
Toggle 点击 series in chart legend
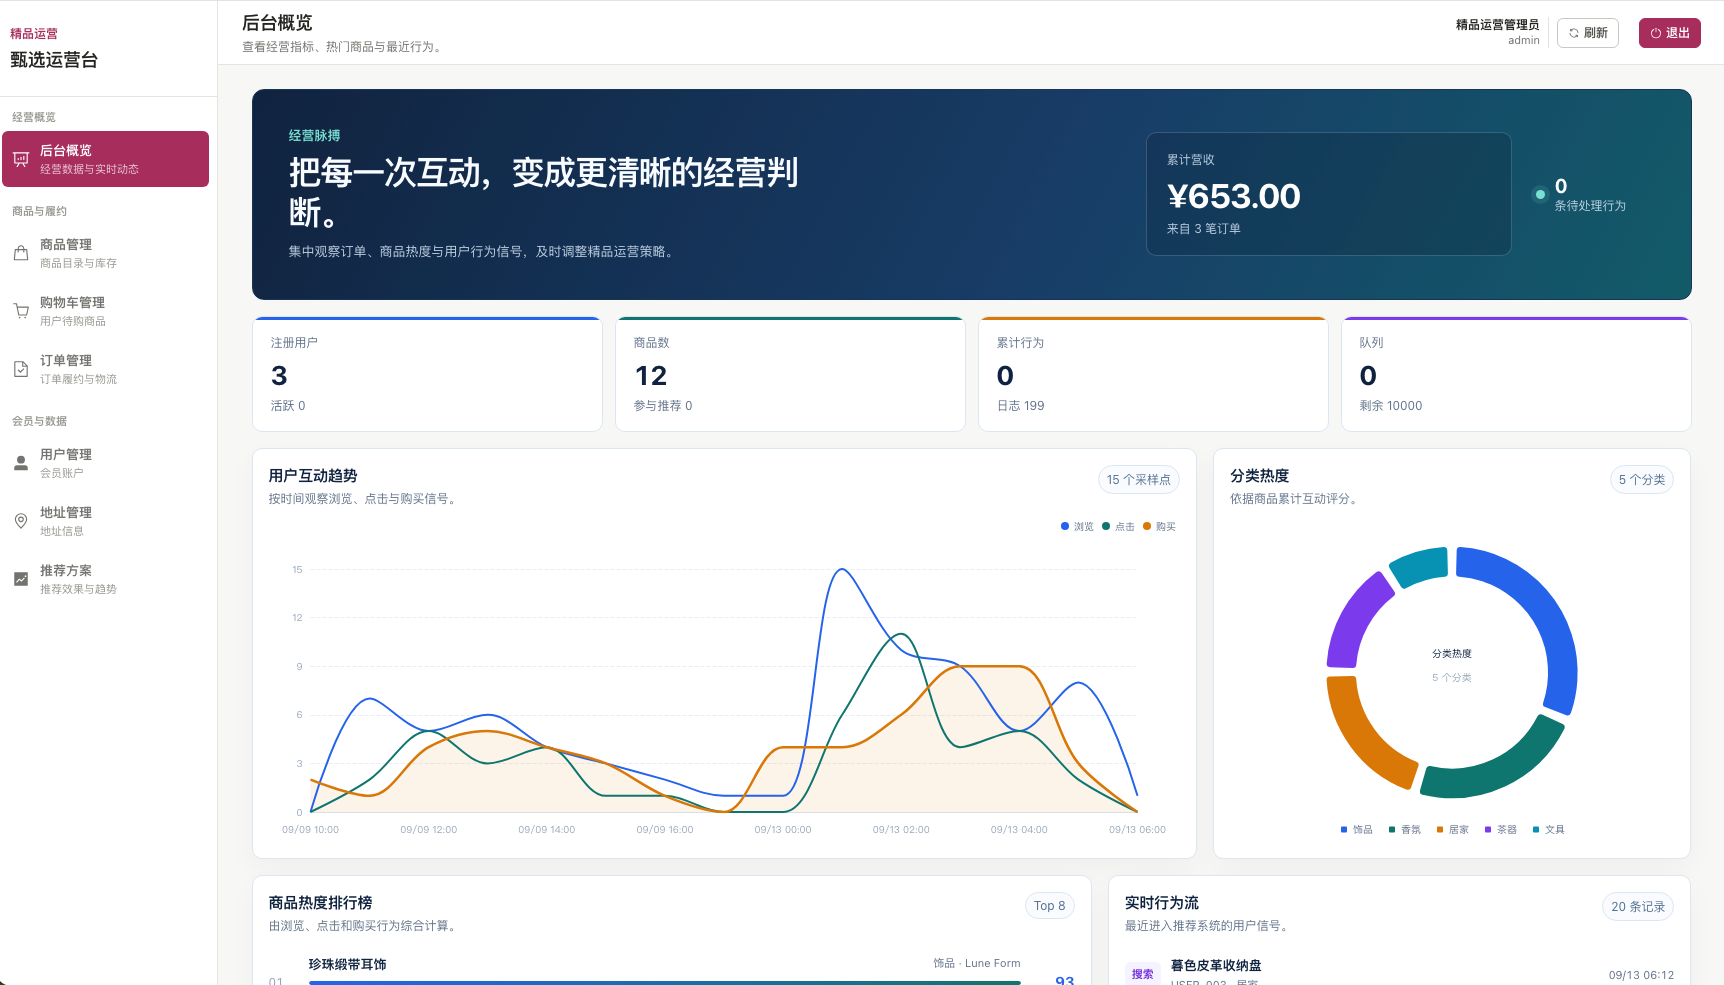1118,526
